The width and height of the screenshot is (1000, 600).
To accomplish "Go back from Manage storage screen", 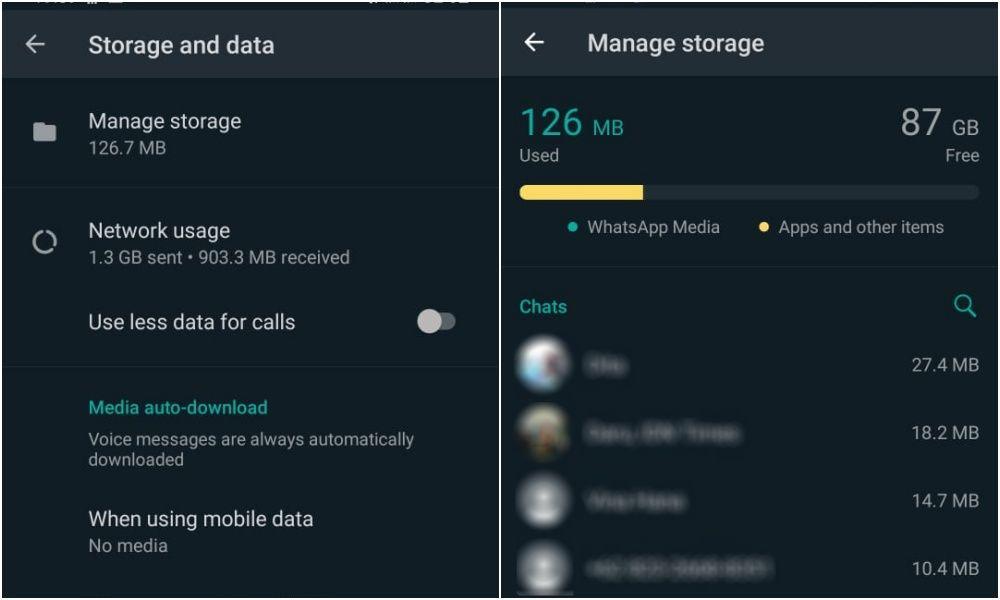I will tap(534, 43).
